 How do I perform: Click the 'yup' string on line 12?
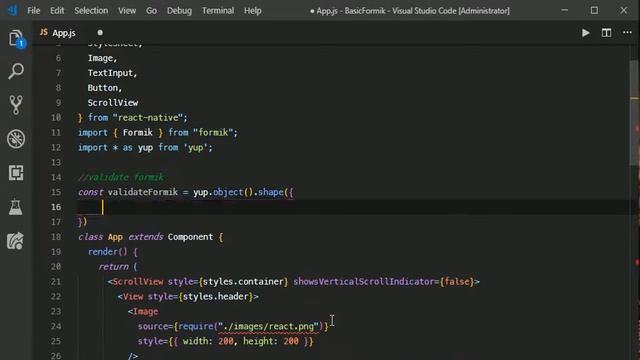tap(196, 147)
